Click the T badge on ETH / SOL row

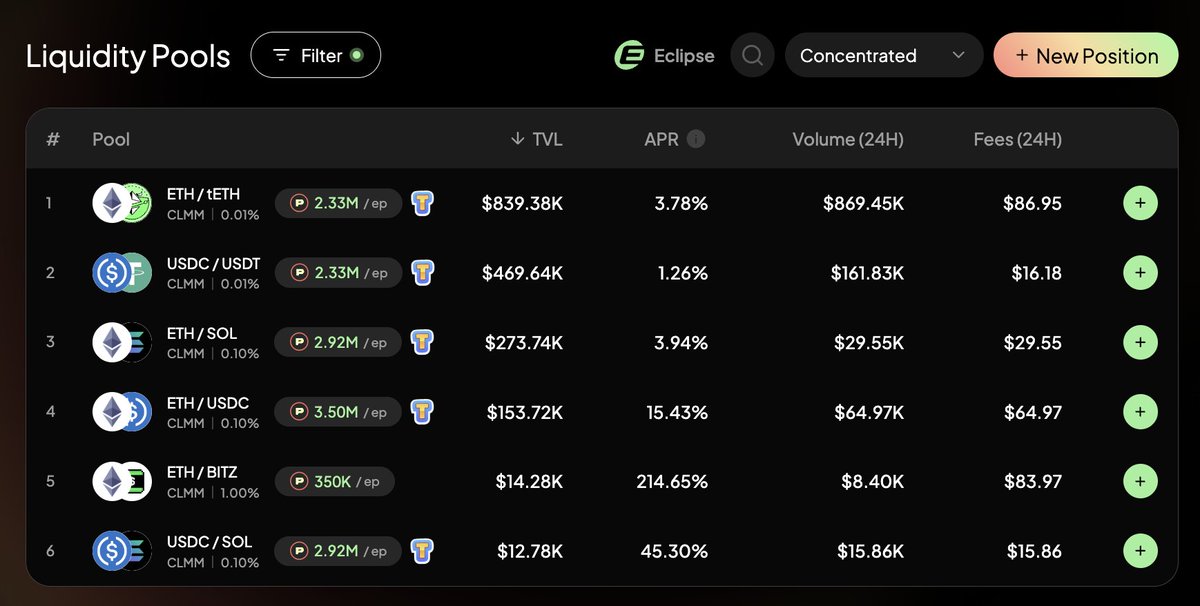pos(423,342)
